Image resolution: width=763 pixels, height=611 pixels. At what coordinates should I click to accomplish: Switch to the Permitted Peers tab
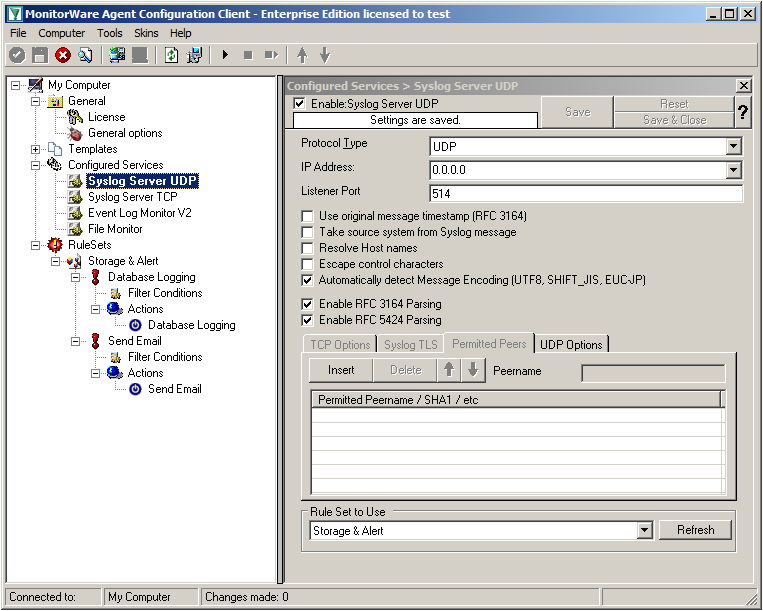(489, 343)
